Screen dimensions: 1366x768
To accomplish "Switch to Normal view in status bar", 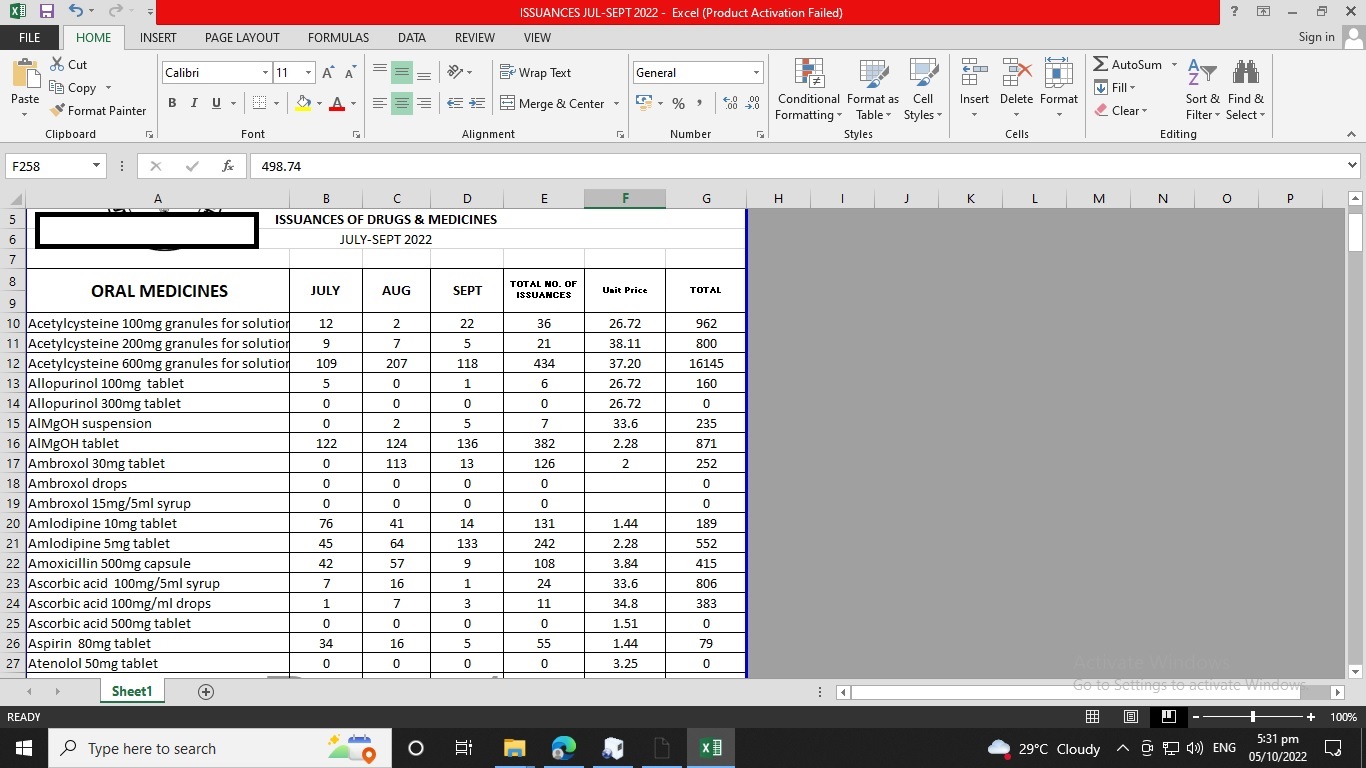I will [x=1093, y=717].
